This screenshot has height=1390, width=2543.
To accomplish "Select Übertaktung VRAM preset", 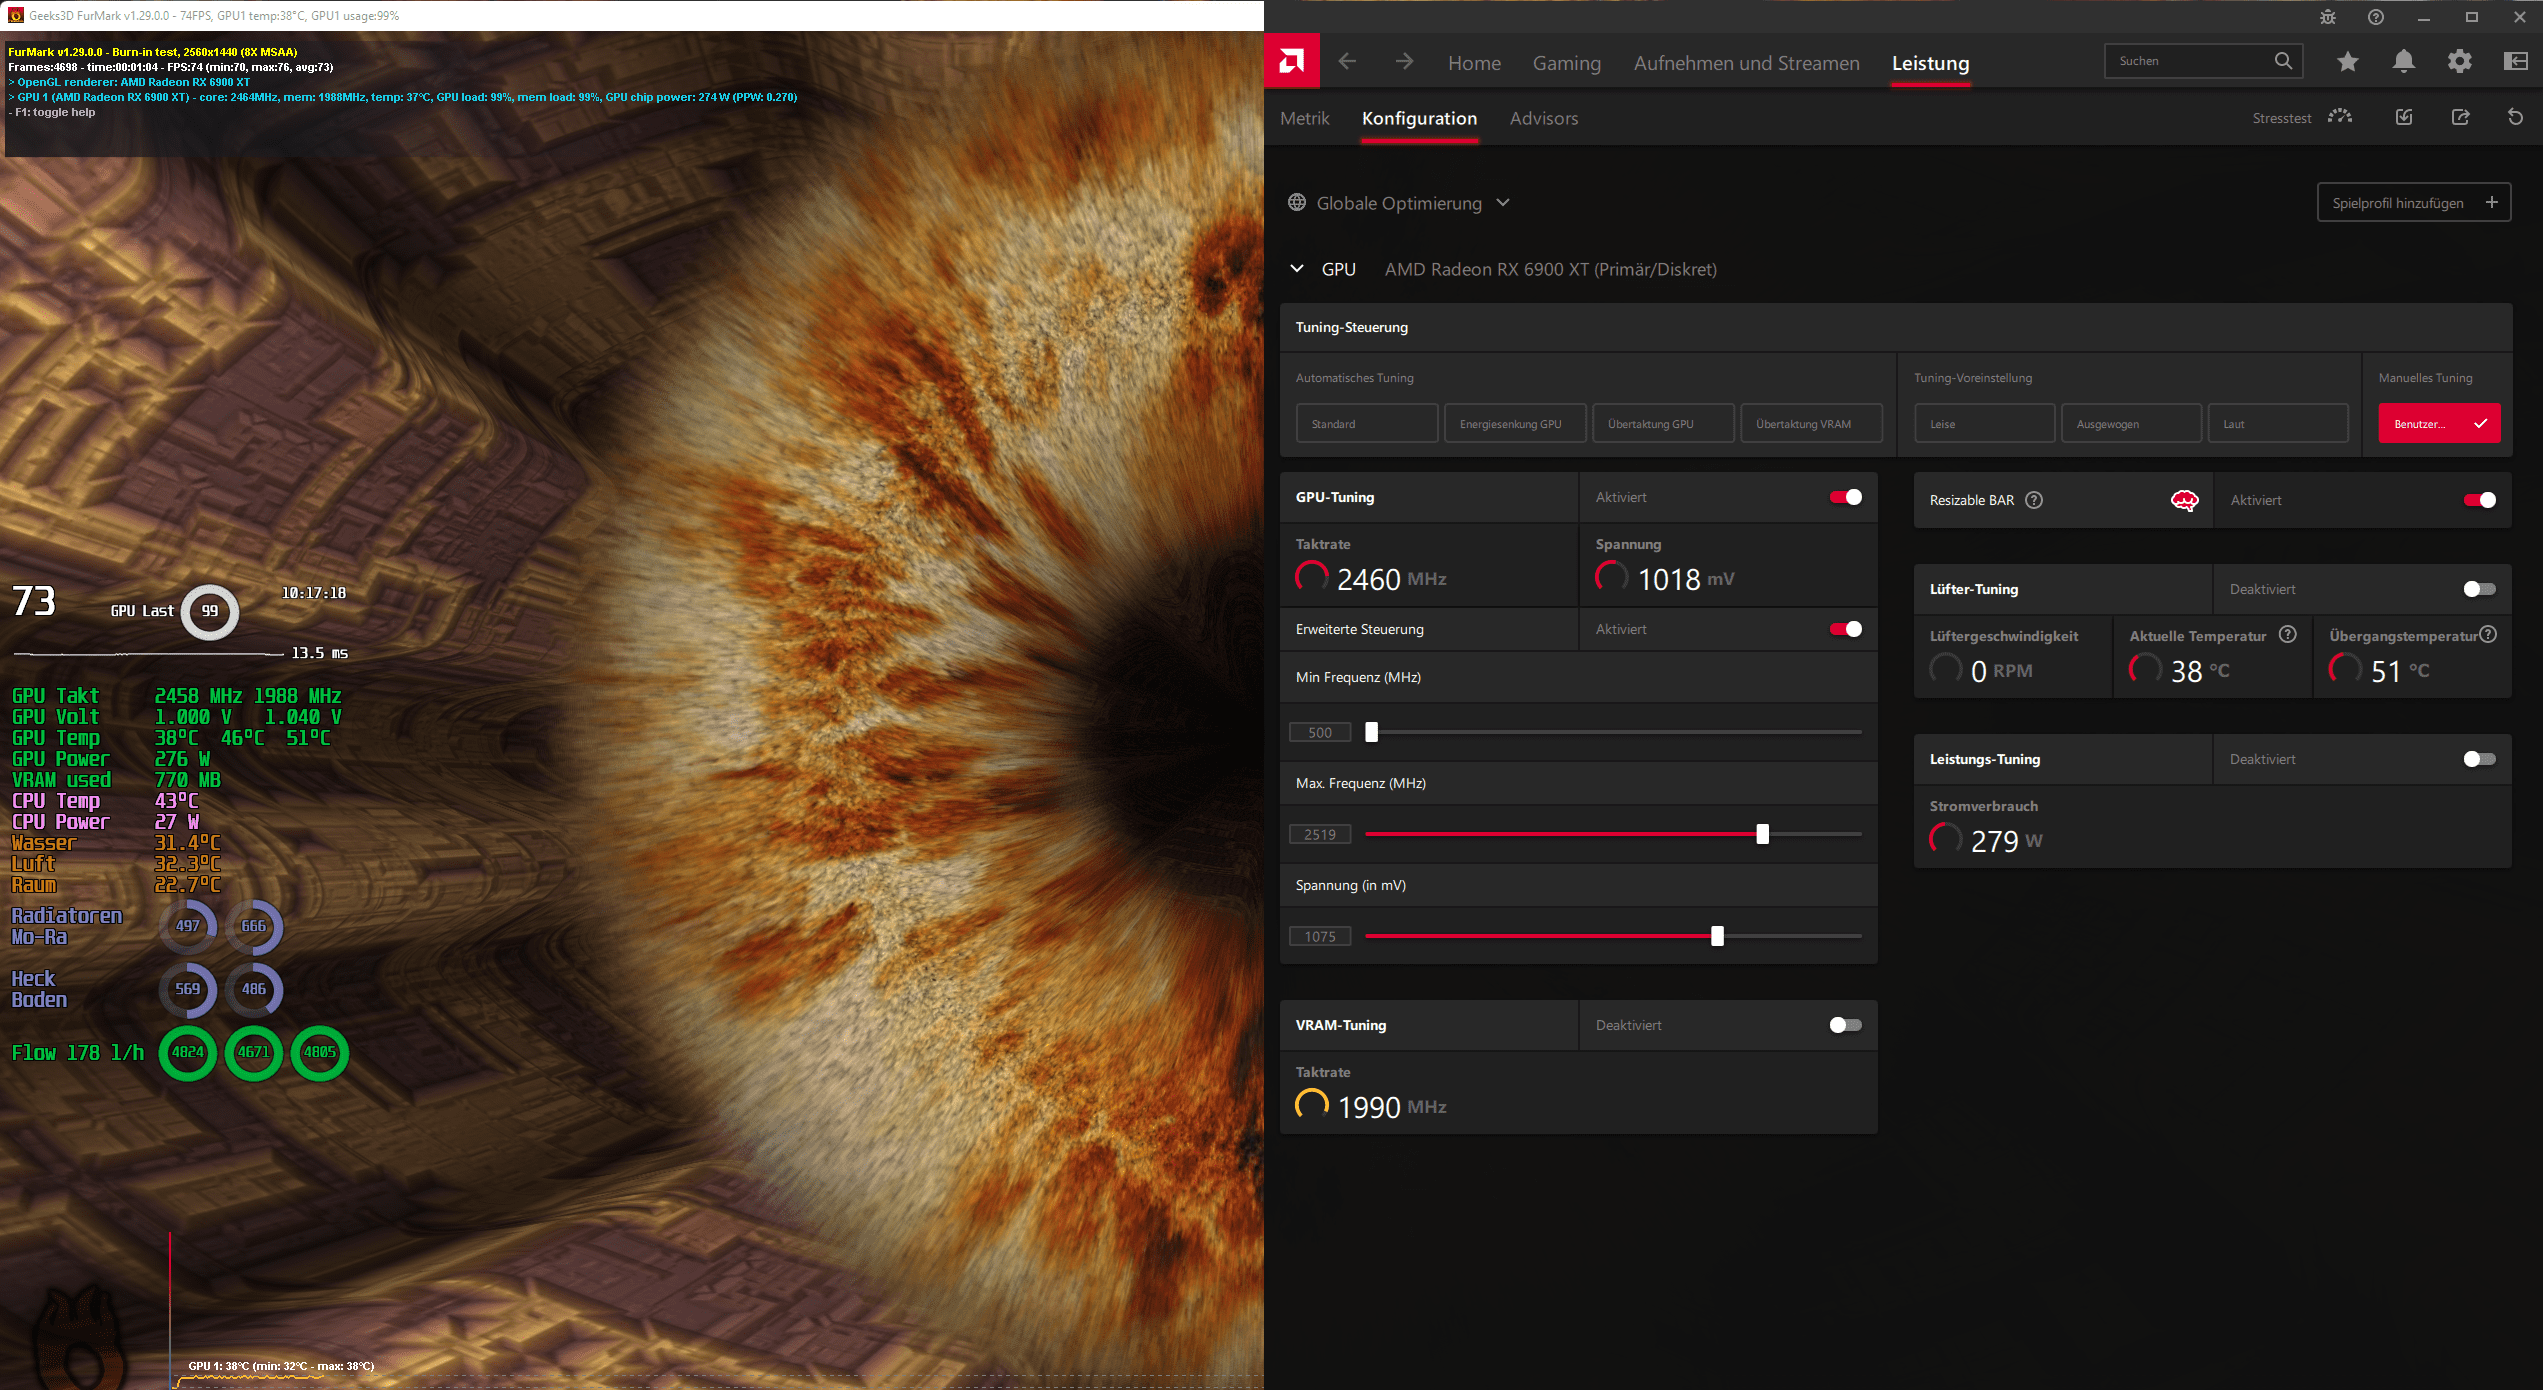I will pyautogui.click(x=1811, y=423).
